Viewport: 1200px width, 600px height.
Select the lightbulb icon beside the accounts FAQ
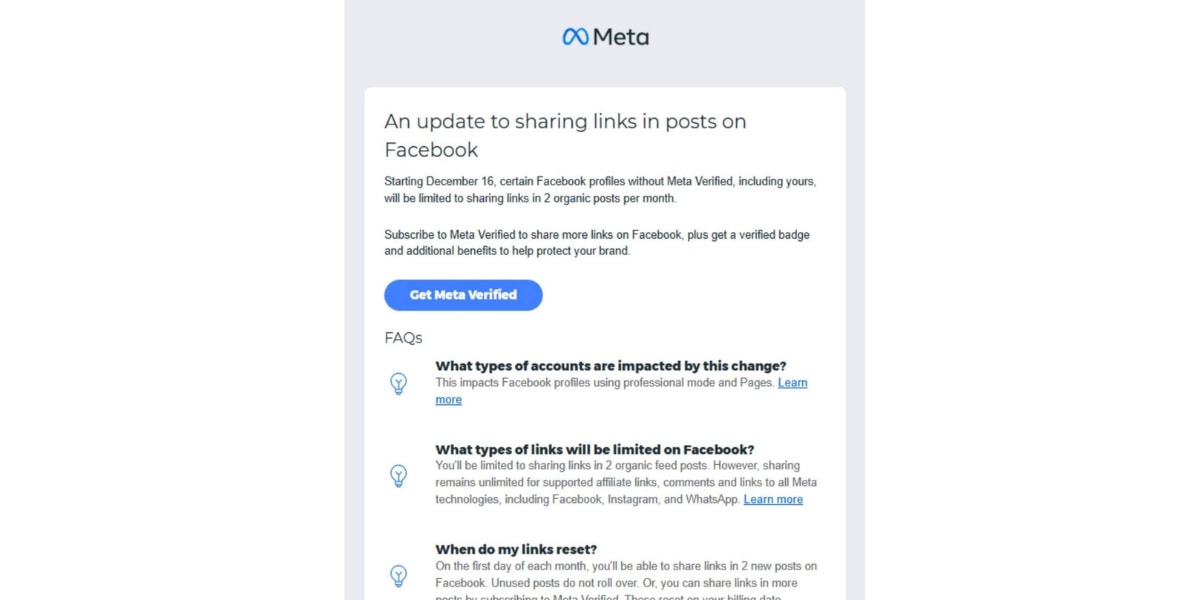click(x=399, y=383)
